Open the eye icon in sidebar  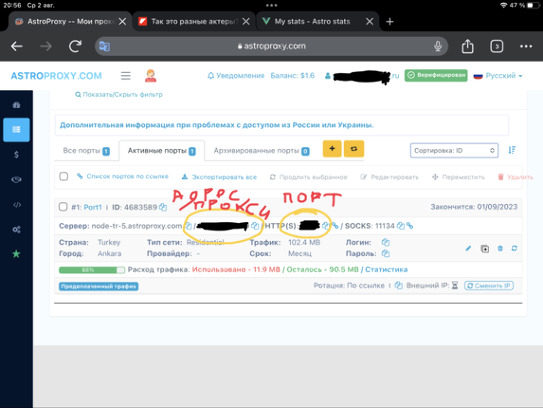pyautogui.click(x=16, y=179)
